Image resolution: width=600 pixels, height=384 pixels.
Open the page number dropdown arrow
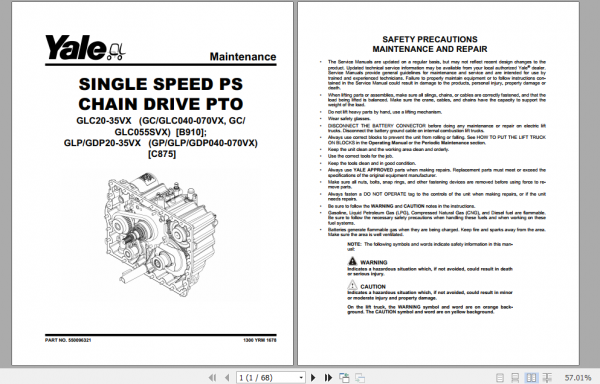click(x=301, y=378)
